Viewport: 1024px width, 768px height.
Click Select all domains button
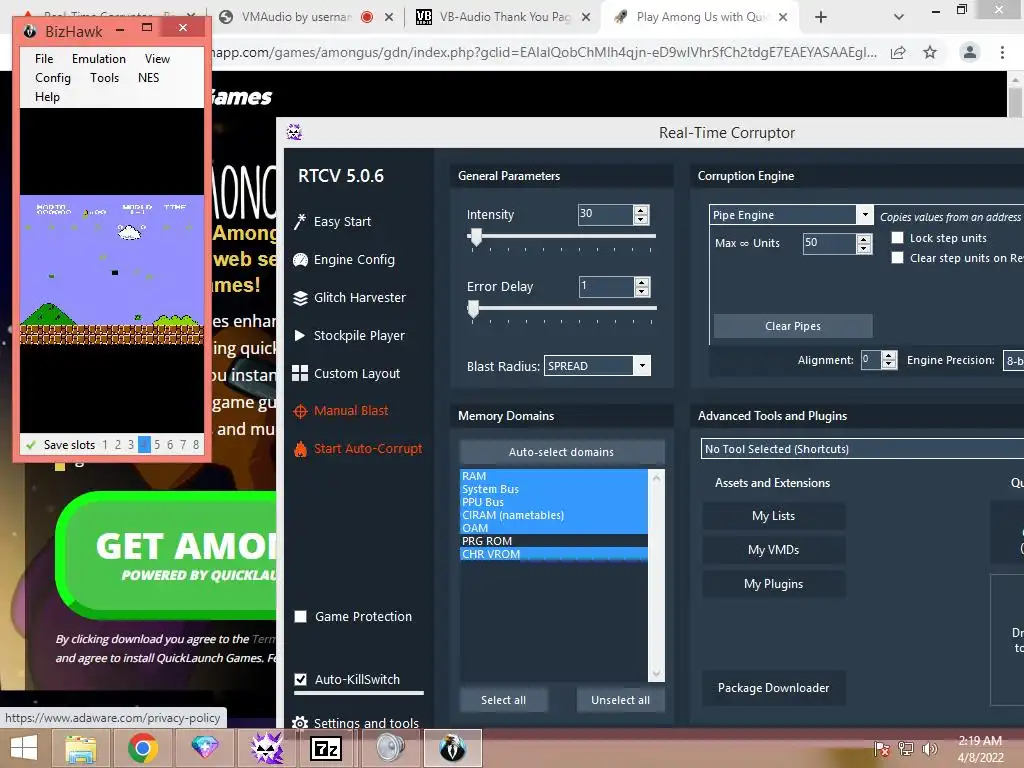(504, 700)
